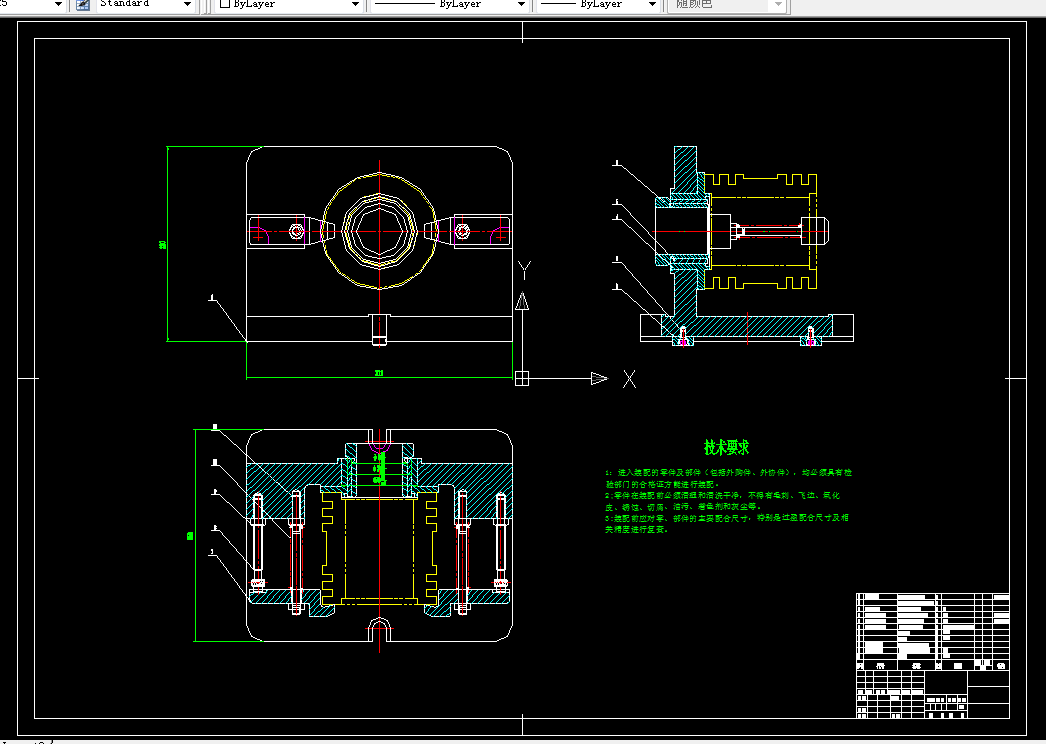Click the UCS icon Y axis label
The width and height of the screenshot is (1046, 744).
(524, 270)
